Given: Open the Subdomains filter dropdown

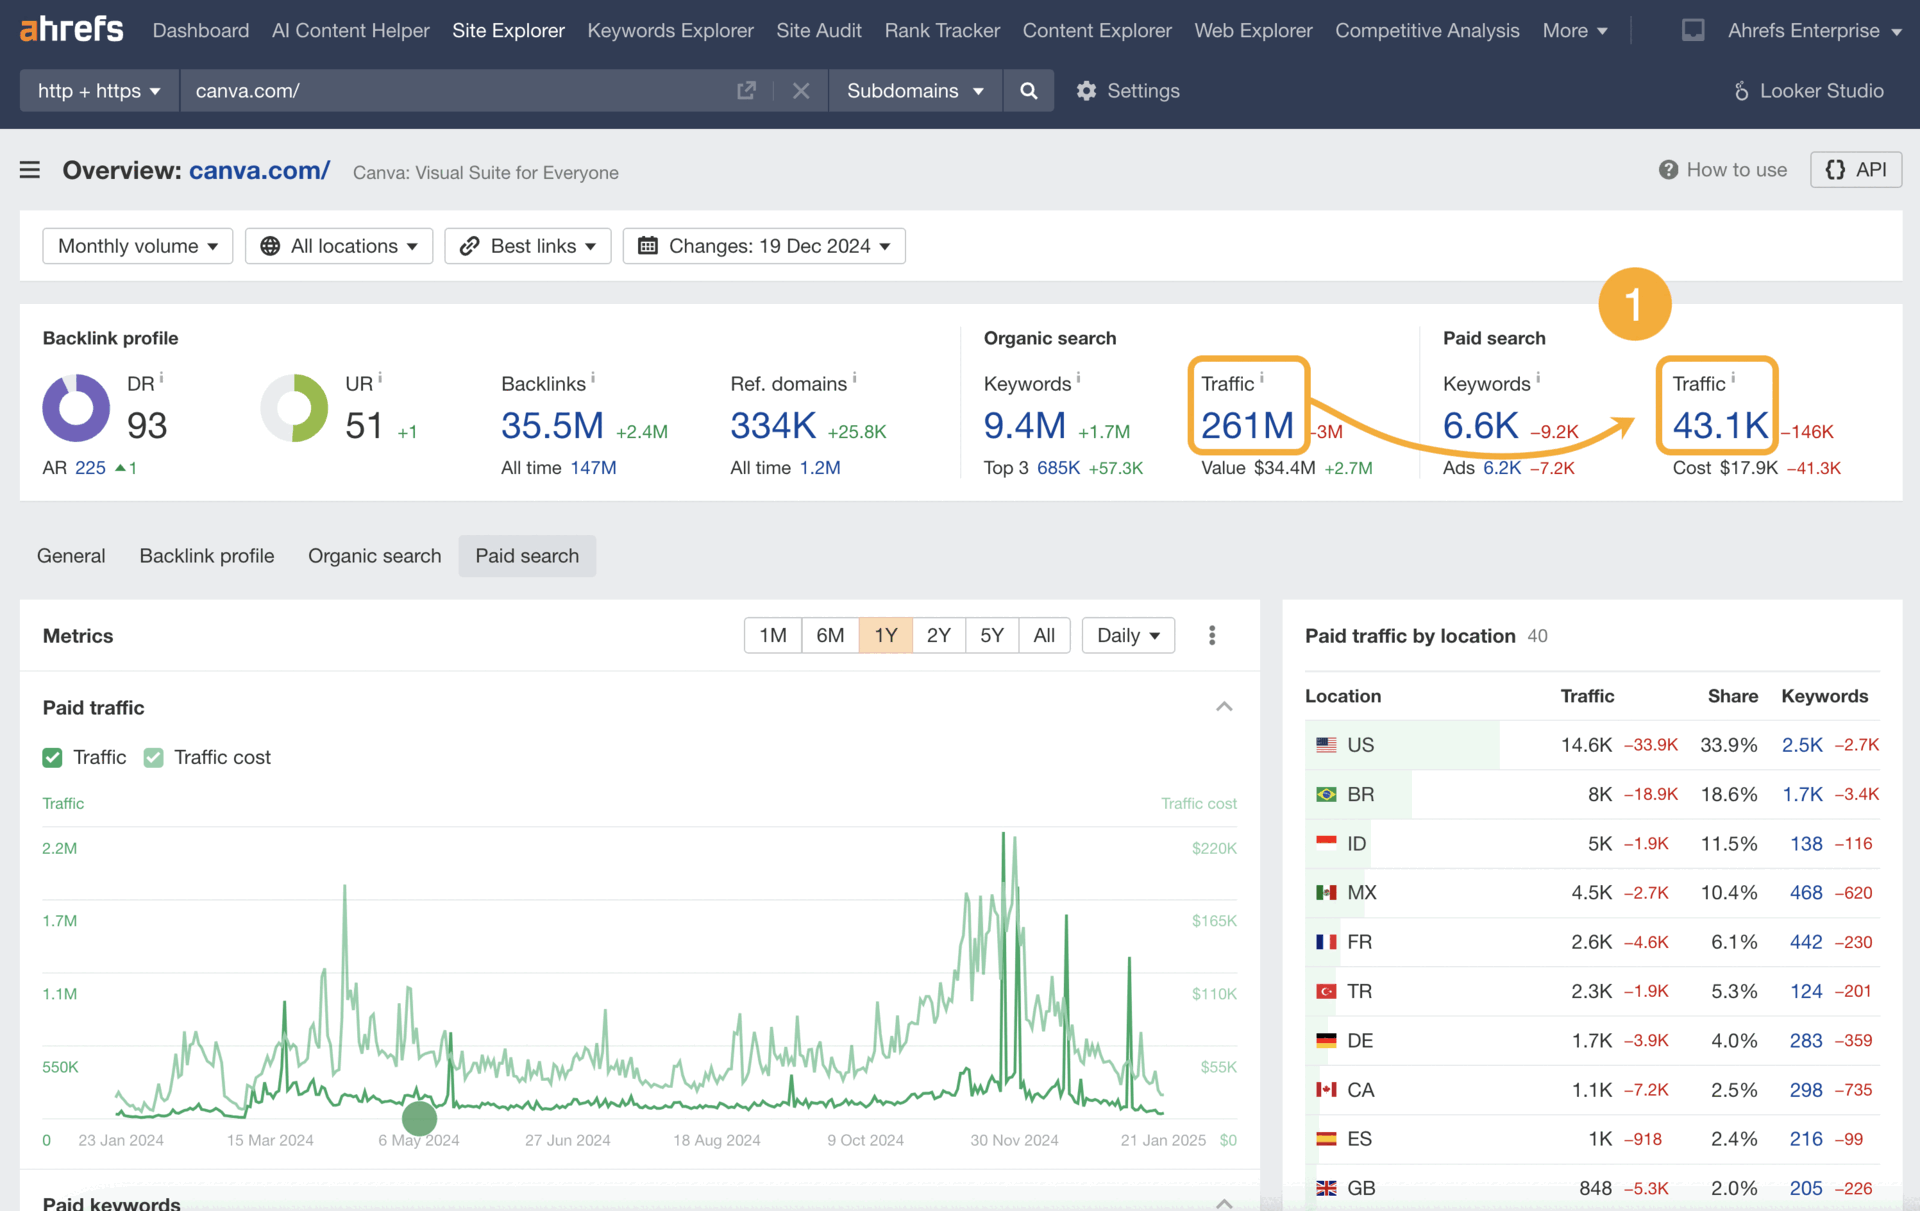Looking at the screenshot, I should 914,91.
